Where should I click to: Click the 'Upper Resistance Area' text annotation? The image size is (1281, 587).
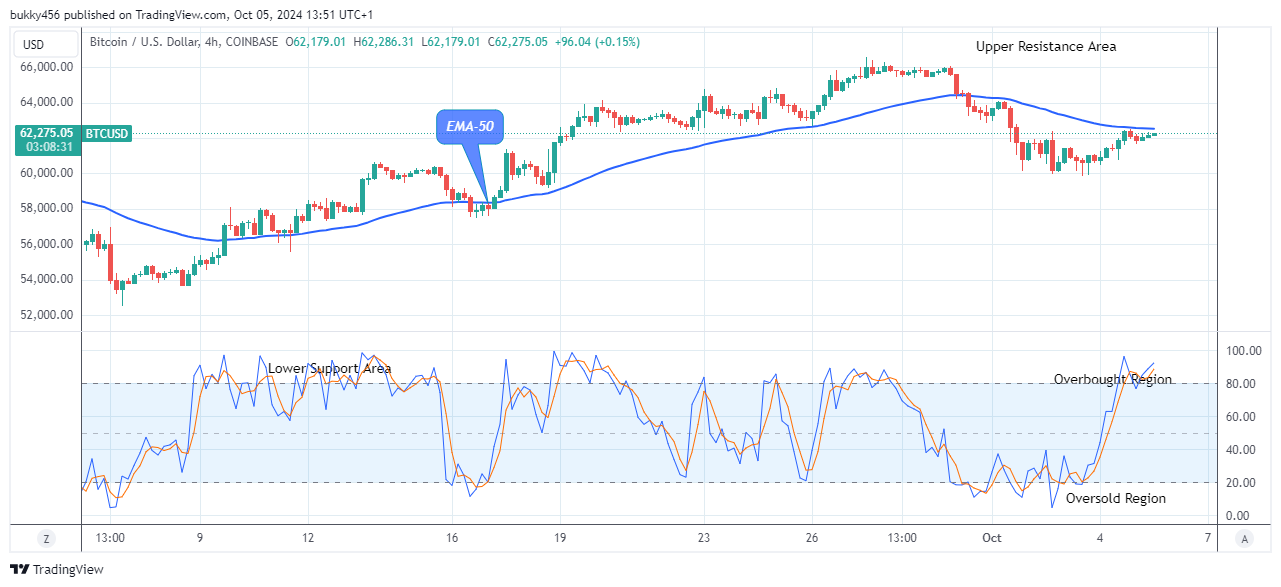(x=1046, y=46)
